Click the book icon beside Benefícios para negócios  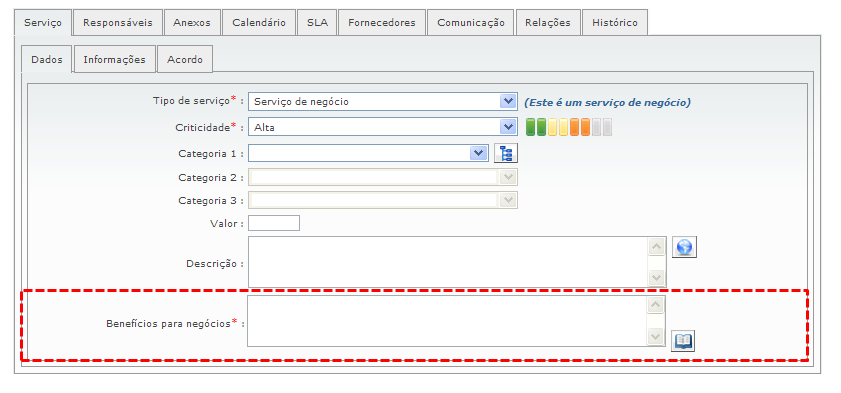click(x=683, y=340)
